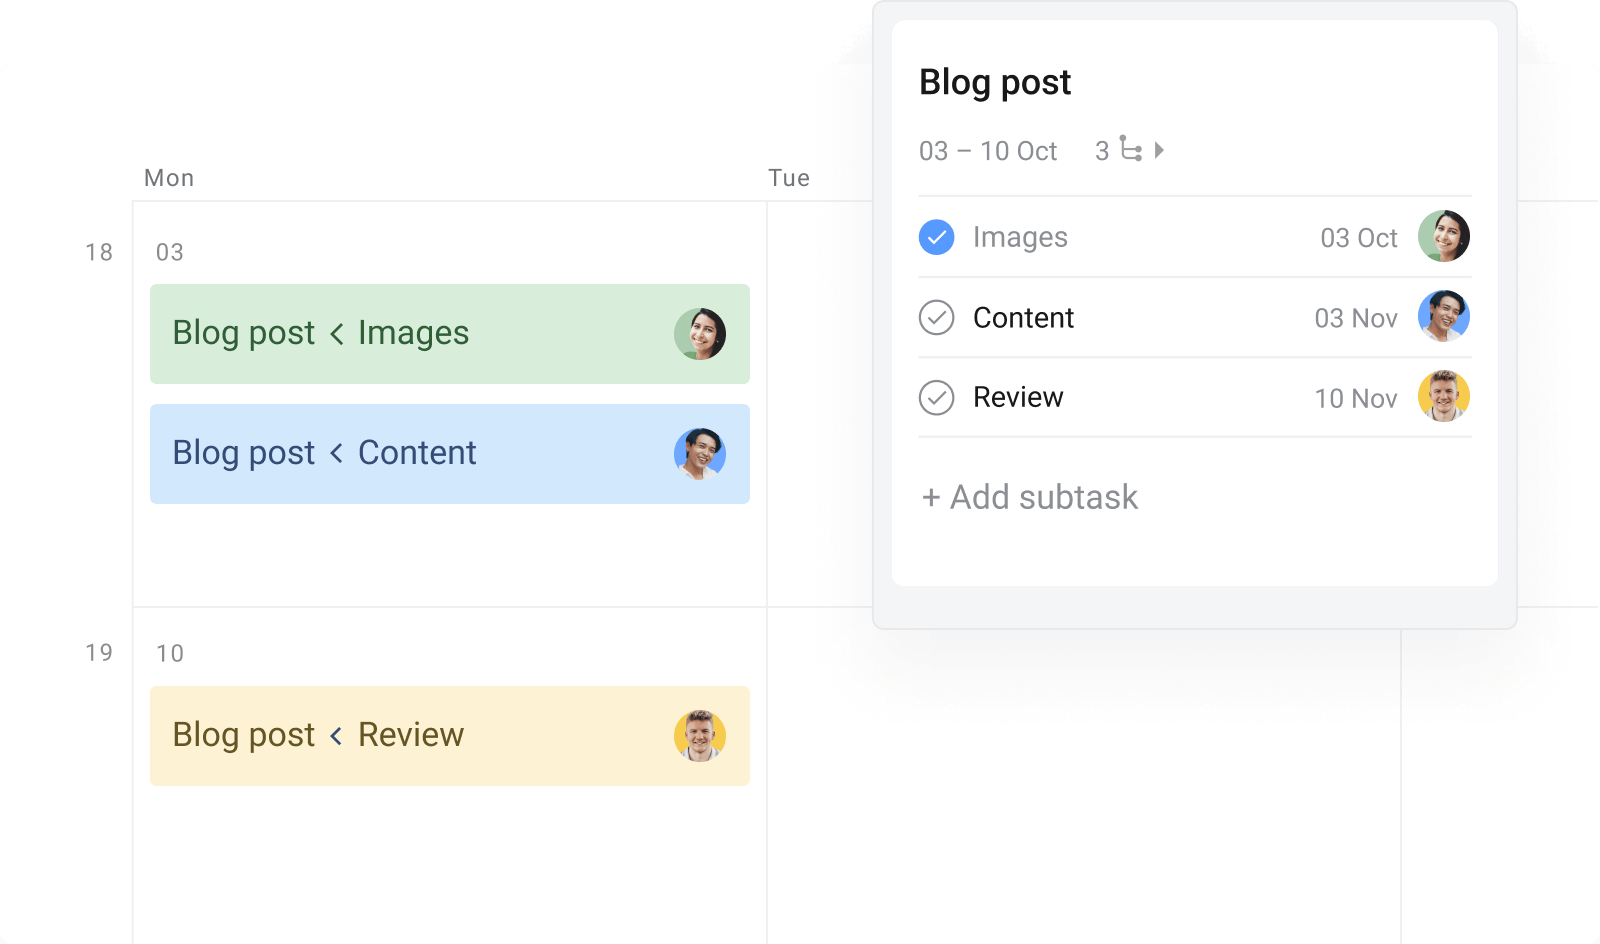This screenshot has width=1600, height=944.
Task: Mark the Review subtask as complete
Action: click(x=936, y=397)
